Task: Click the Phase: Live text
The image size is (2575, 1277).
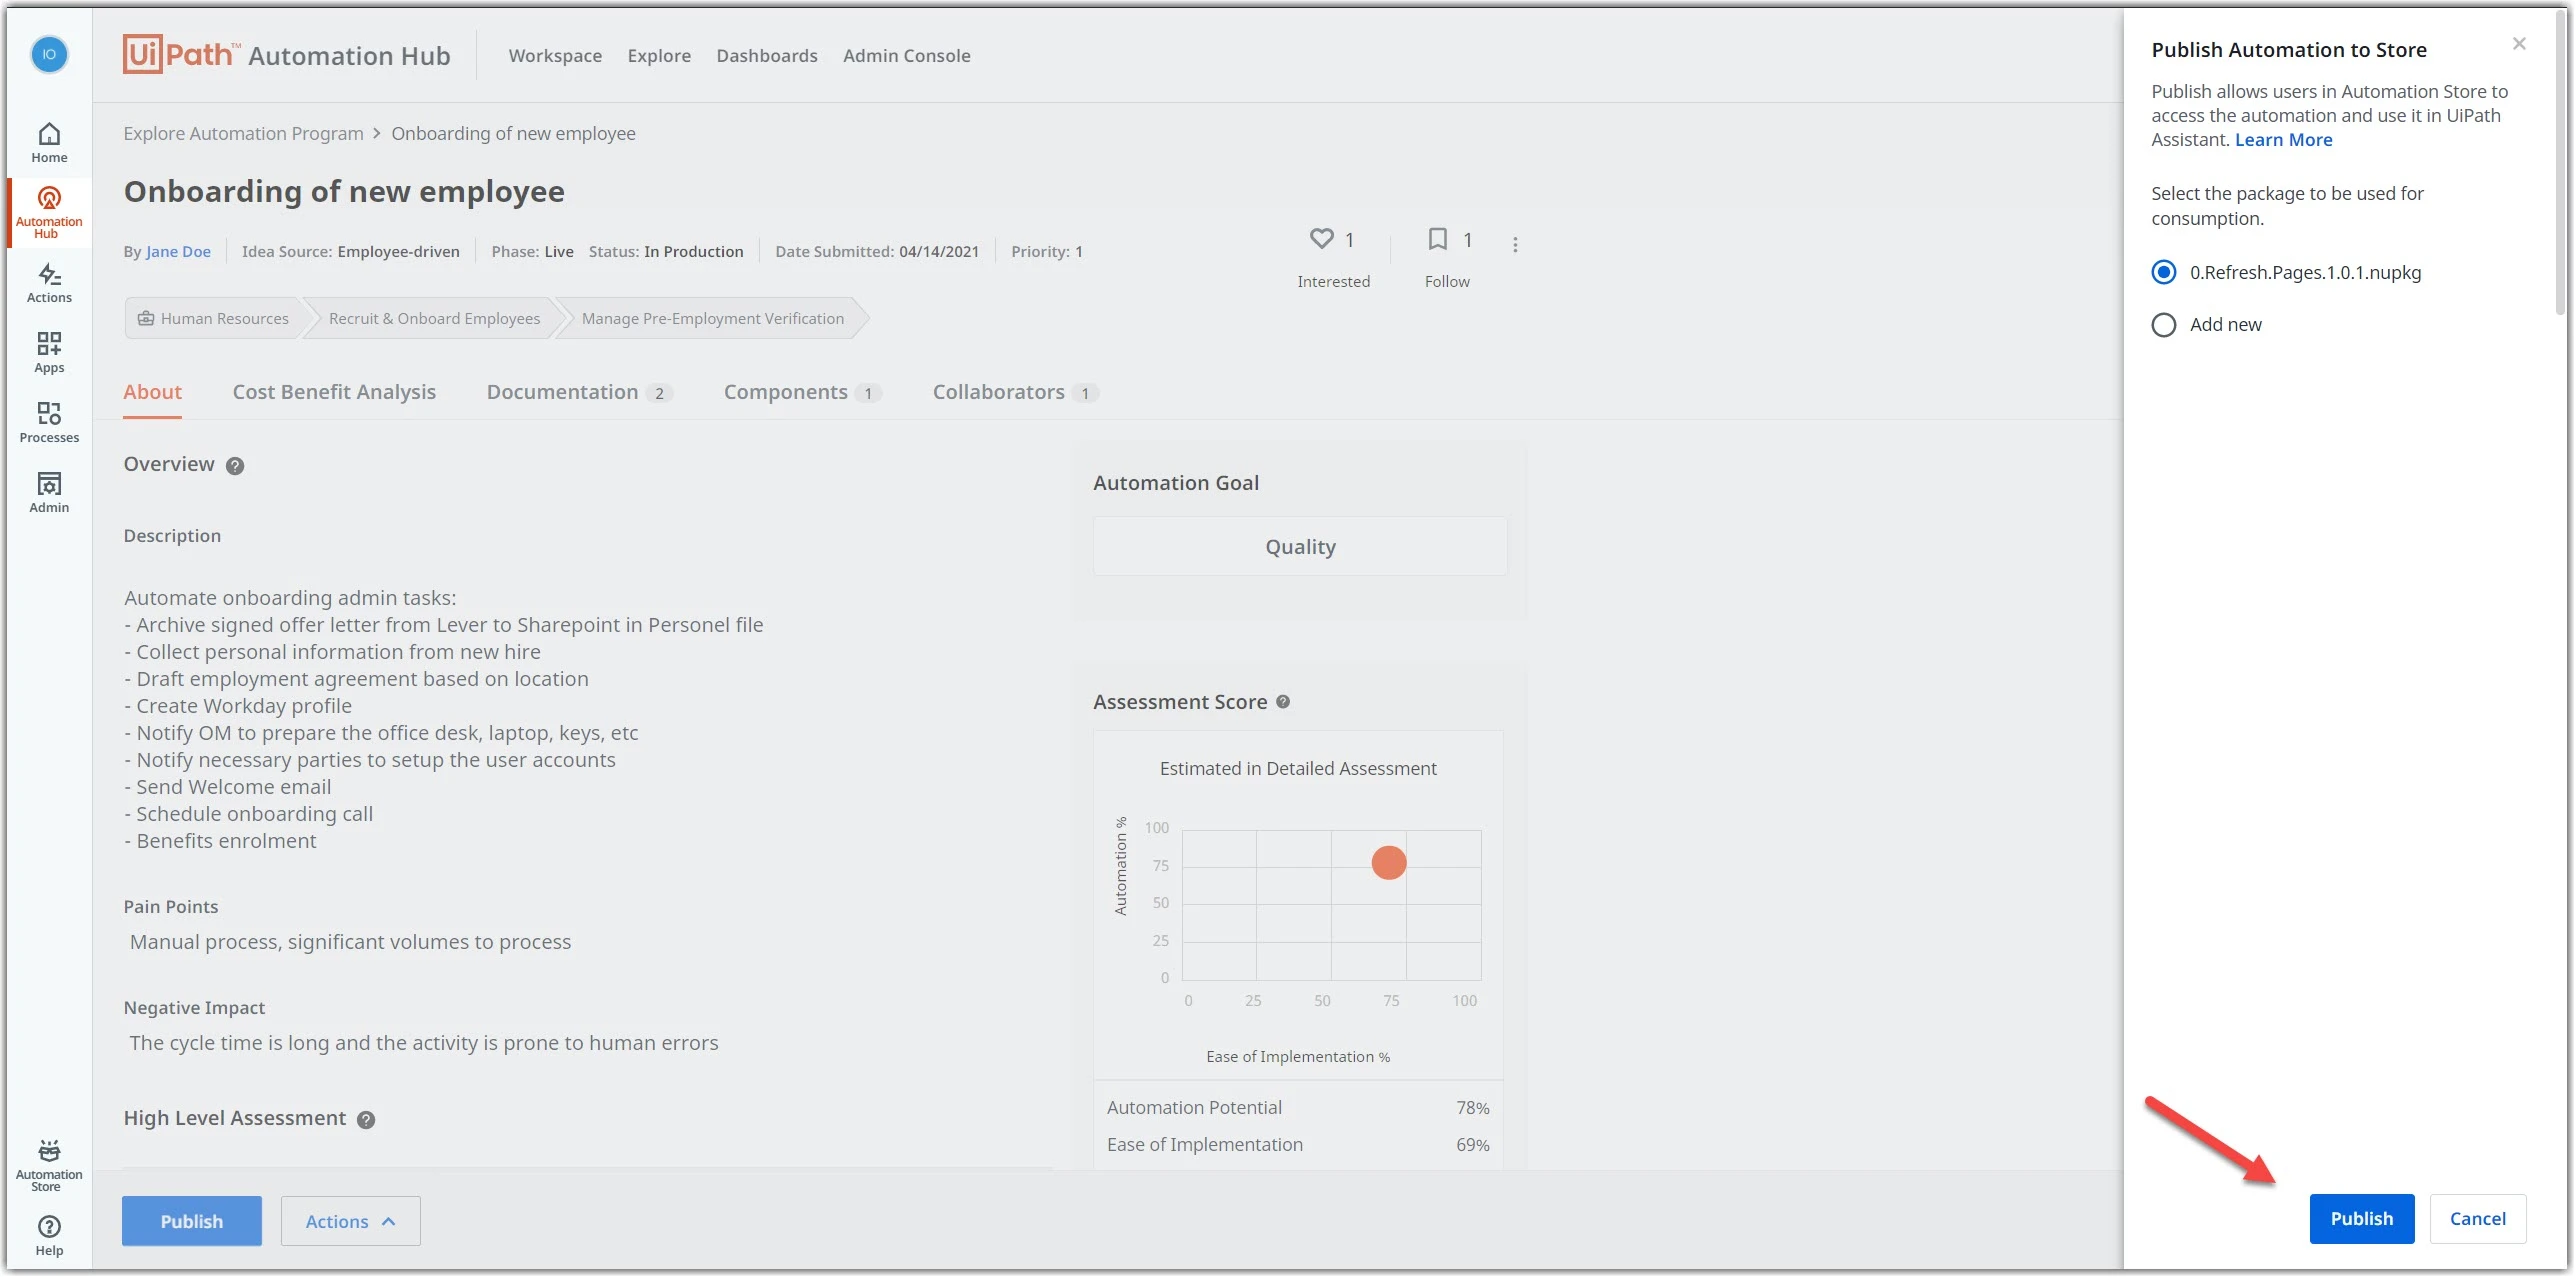Action: click(532, 252)
